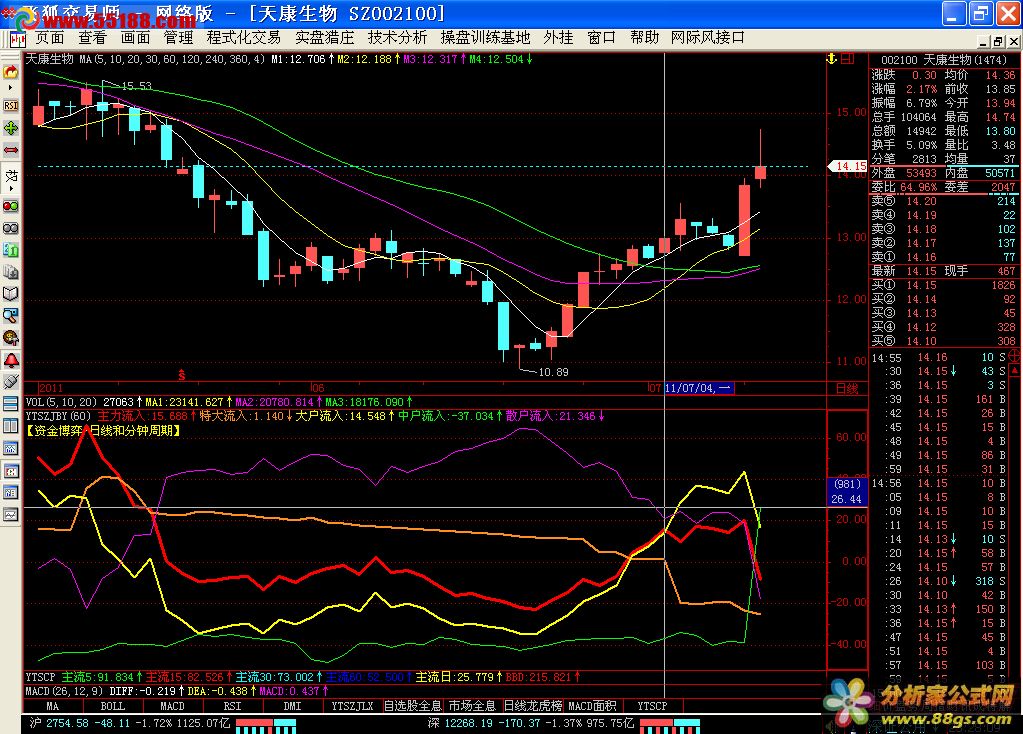
Task: Click the red alarm bell icon
Action: 10,360
